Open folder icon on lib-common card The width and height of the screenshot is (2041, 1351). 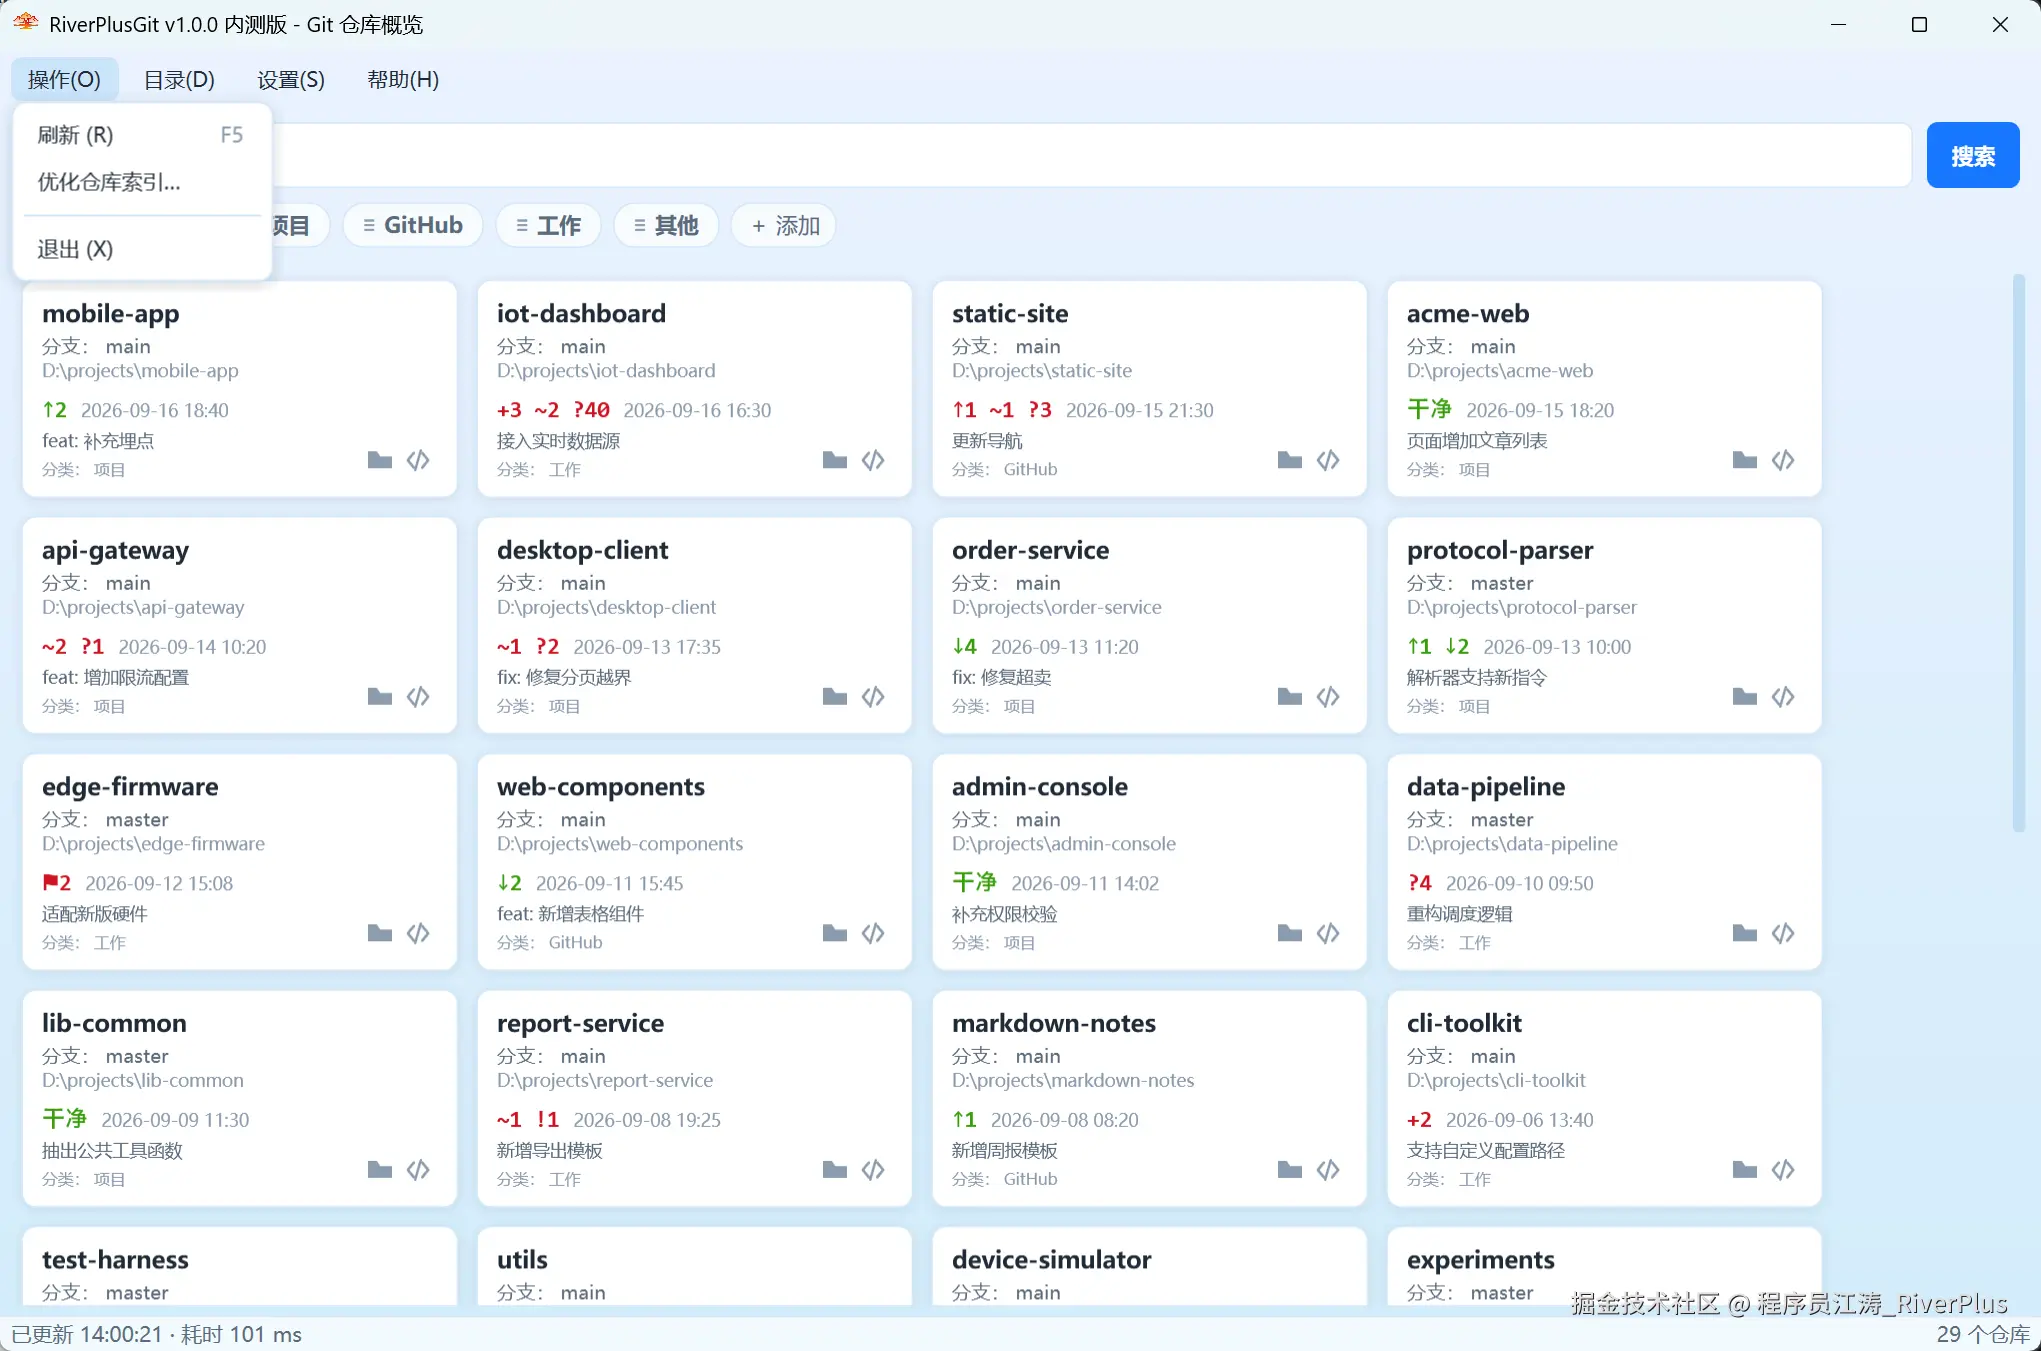tap(380, 1169)
